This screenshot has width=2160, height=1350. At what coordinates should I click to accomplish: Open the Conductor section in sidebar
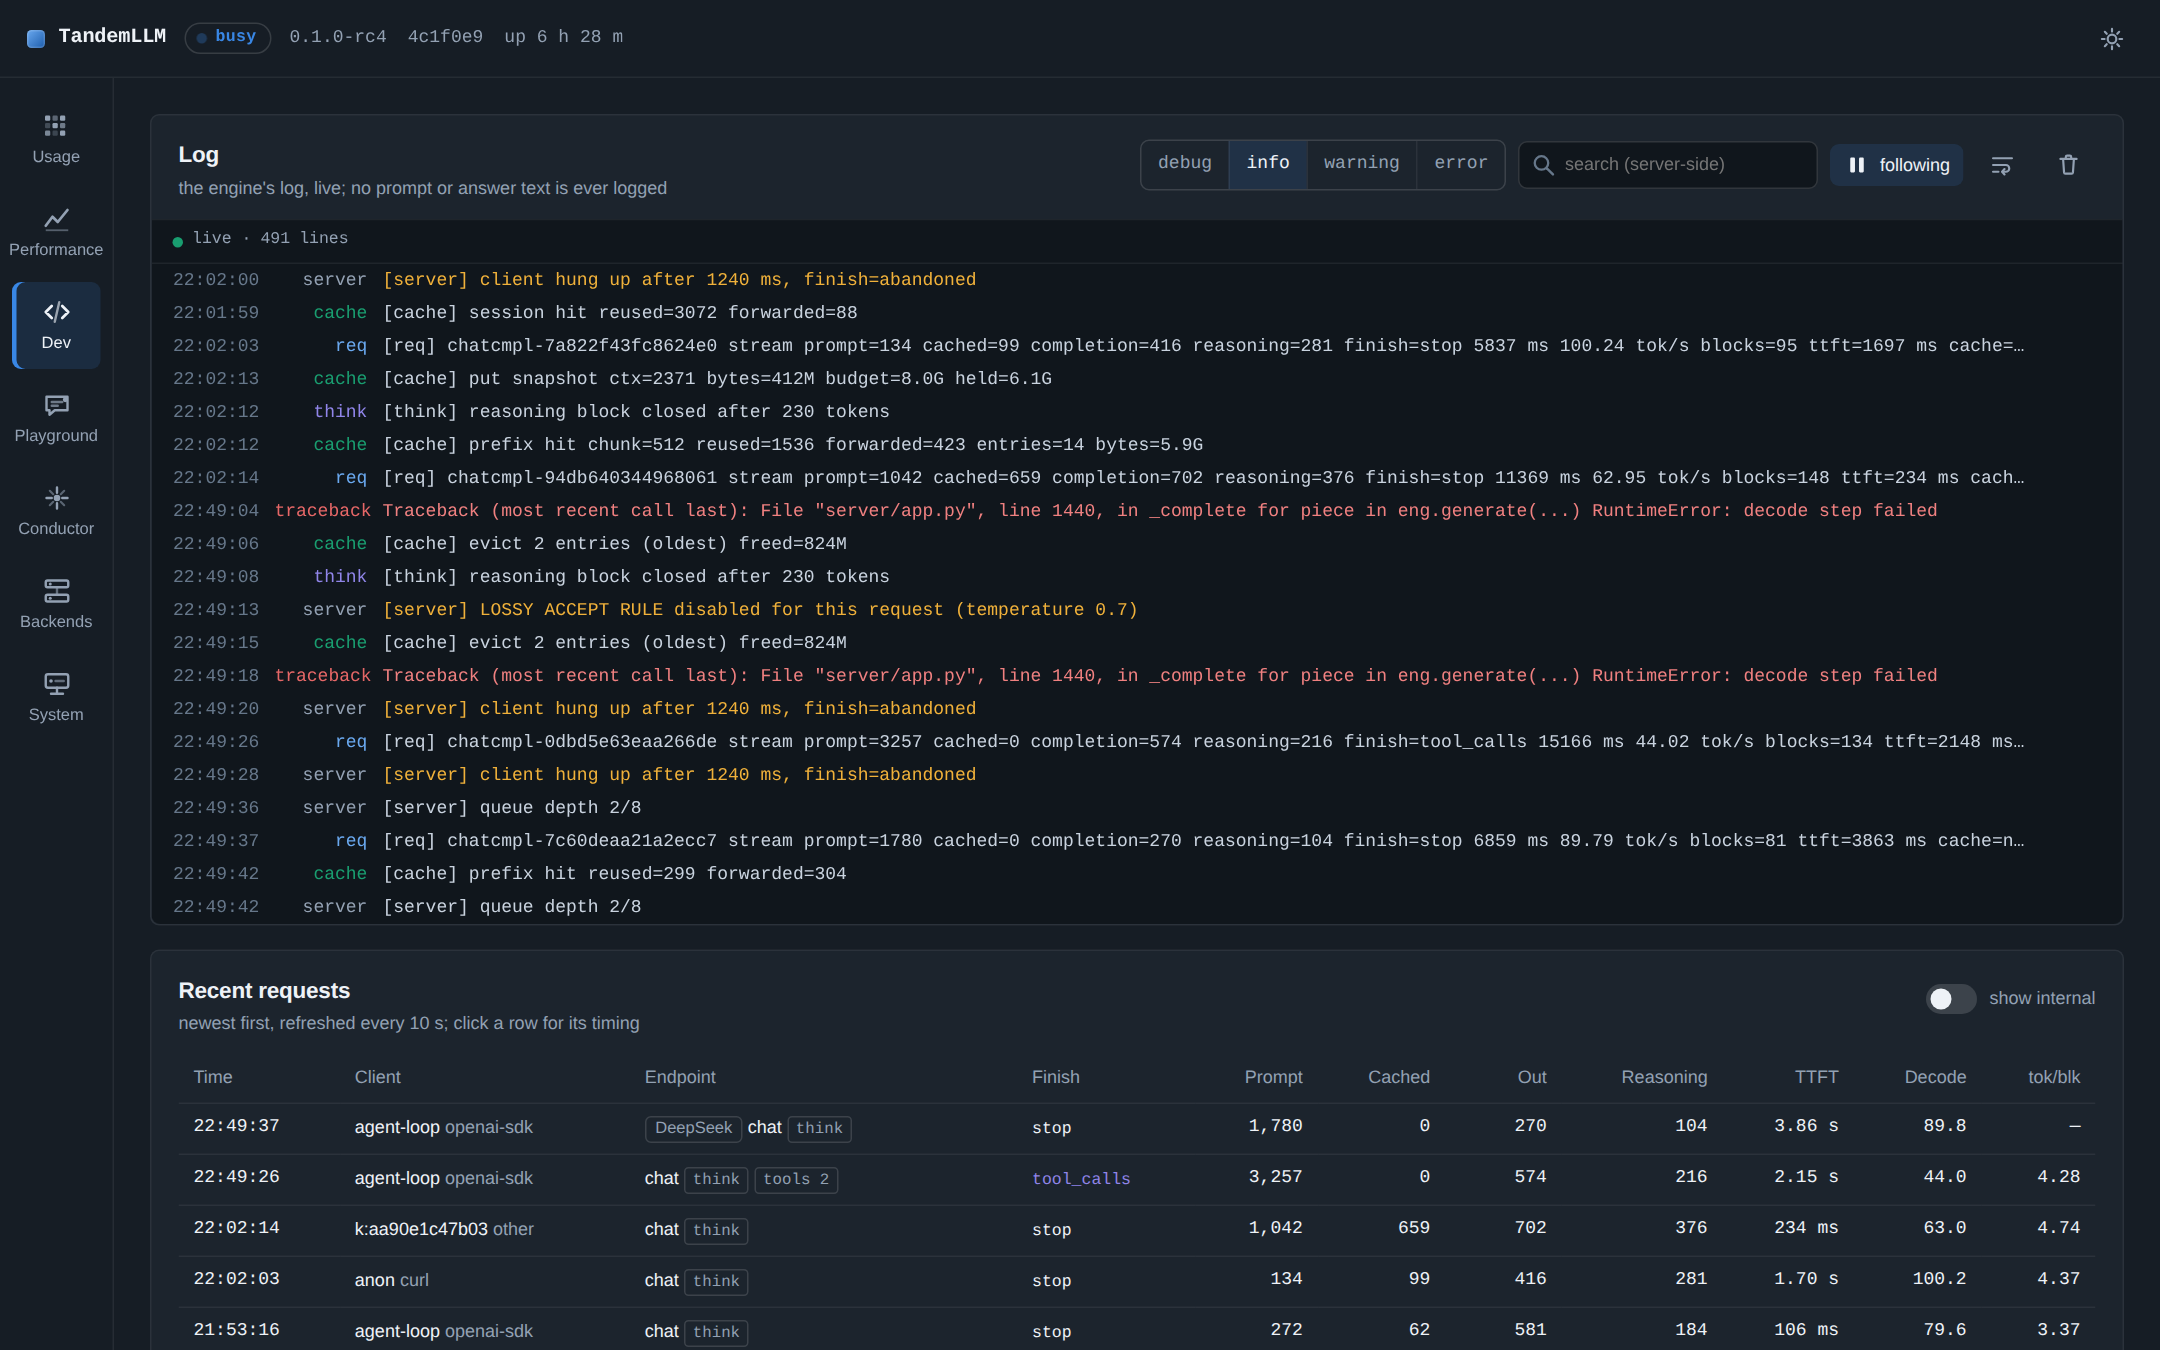(x=56, y=511)
